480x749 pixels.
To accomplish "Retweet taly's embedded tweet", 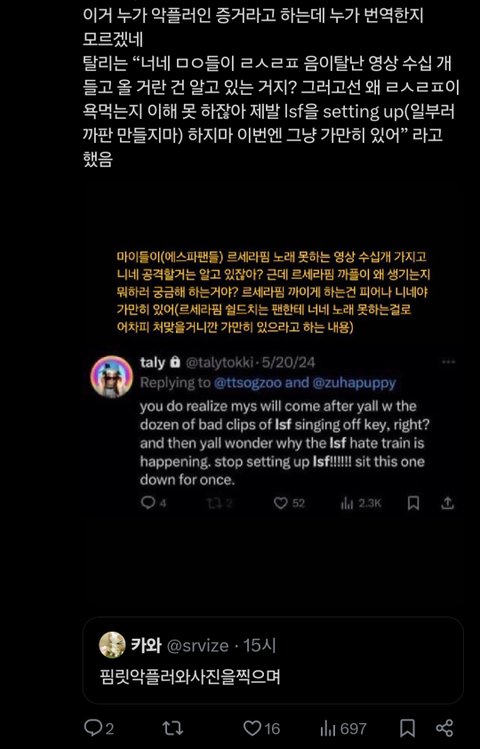I will click(219, 503).
